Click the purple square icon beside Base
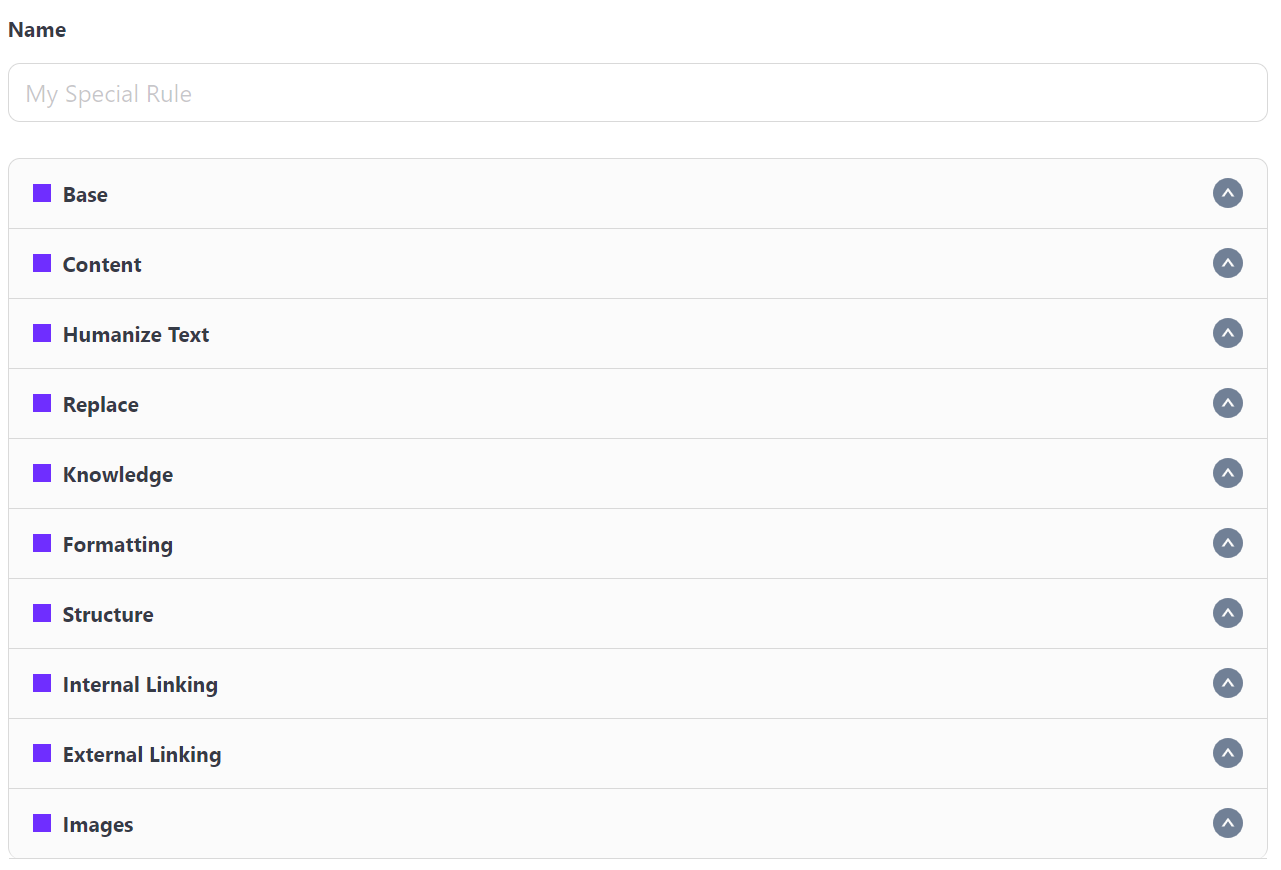The image size is (1281, 870). pos(42,193)
